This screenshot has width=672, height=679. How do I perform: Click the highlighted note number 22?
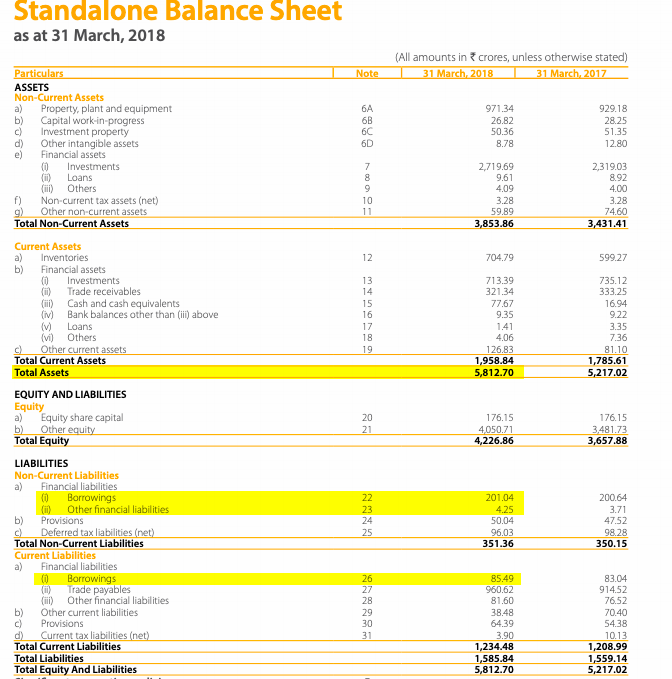[367, 498]
